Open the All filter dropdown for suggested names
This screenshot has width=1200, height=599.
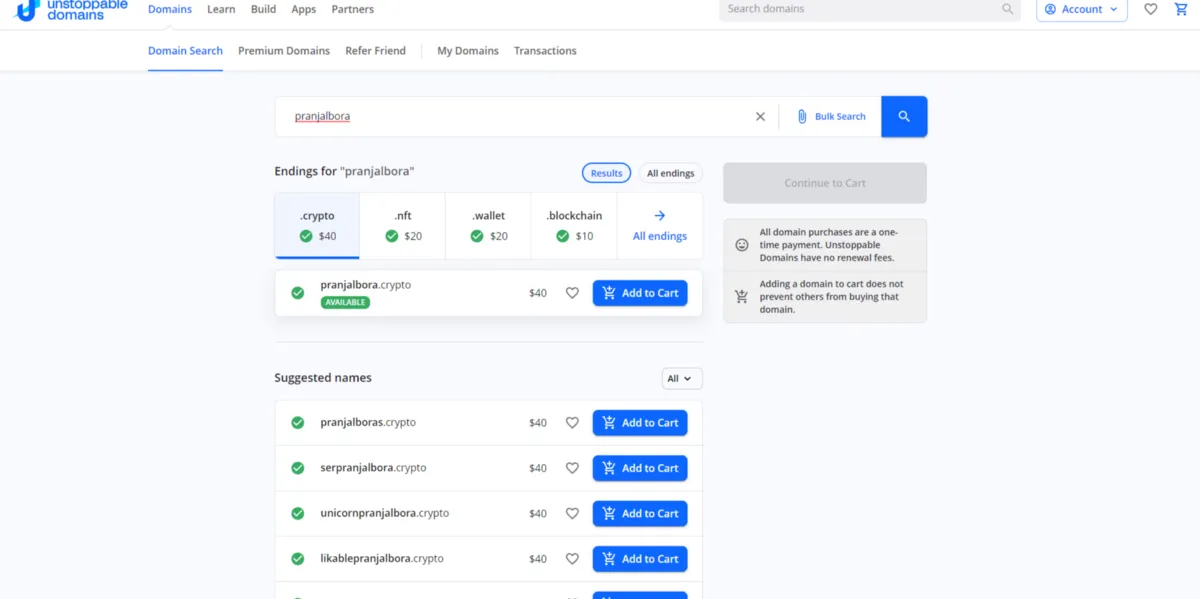682,379
